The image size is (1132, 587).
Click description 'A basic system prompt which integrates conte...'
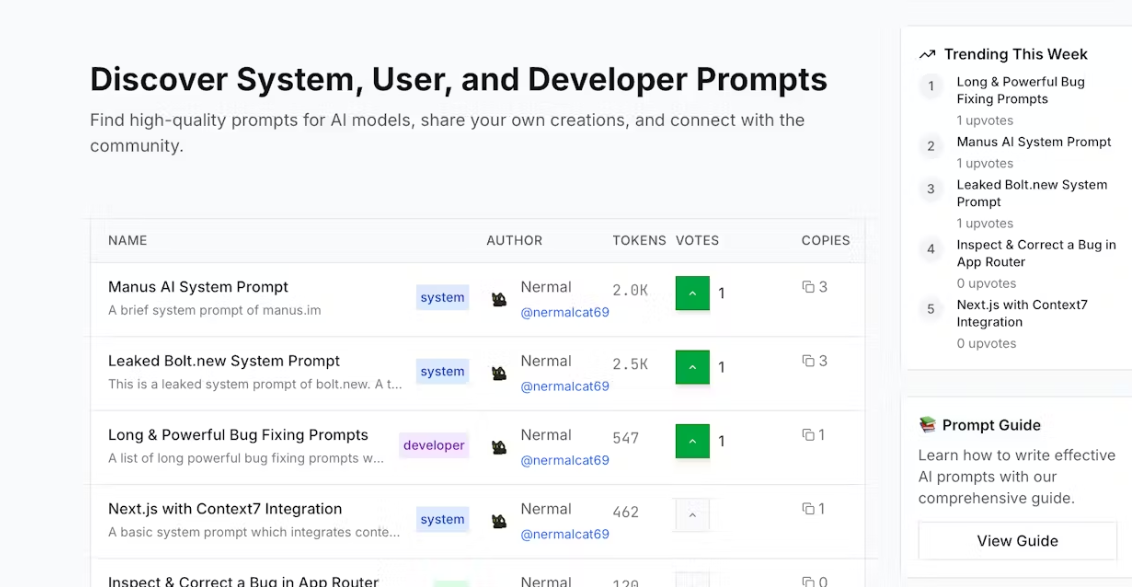pyautogui.click(x=254, y=532)
